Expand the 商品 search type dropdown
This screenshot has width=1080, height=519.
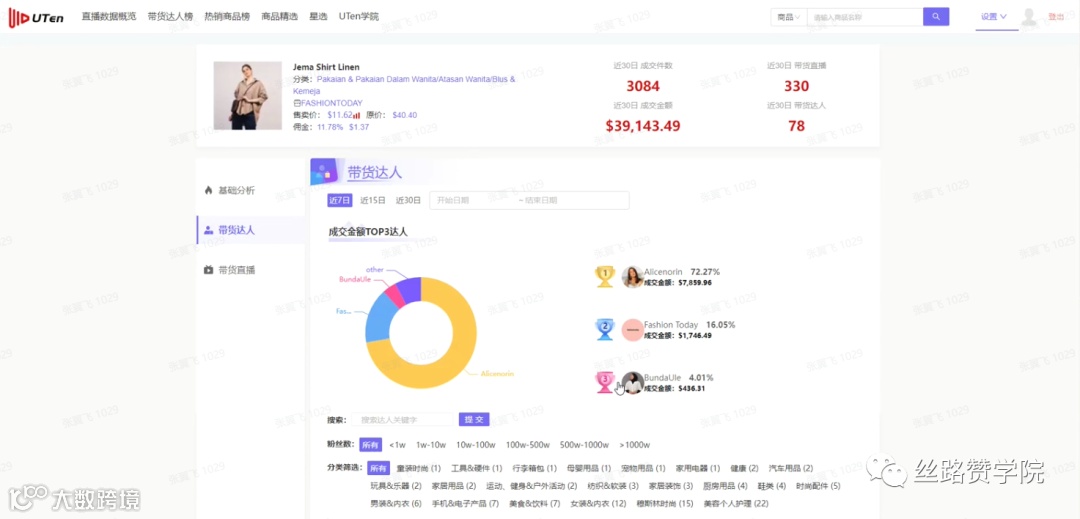pos(789,17)
